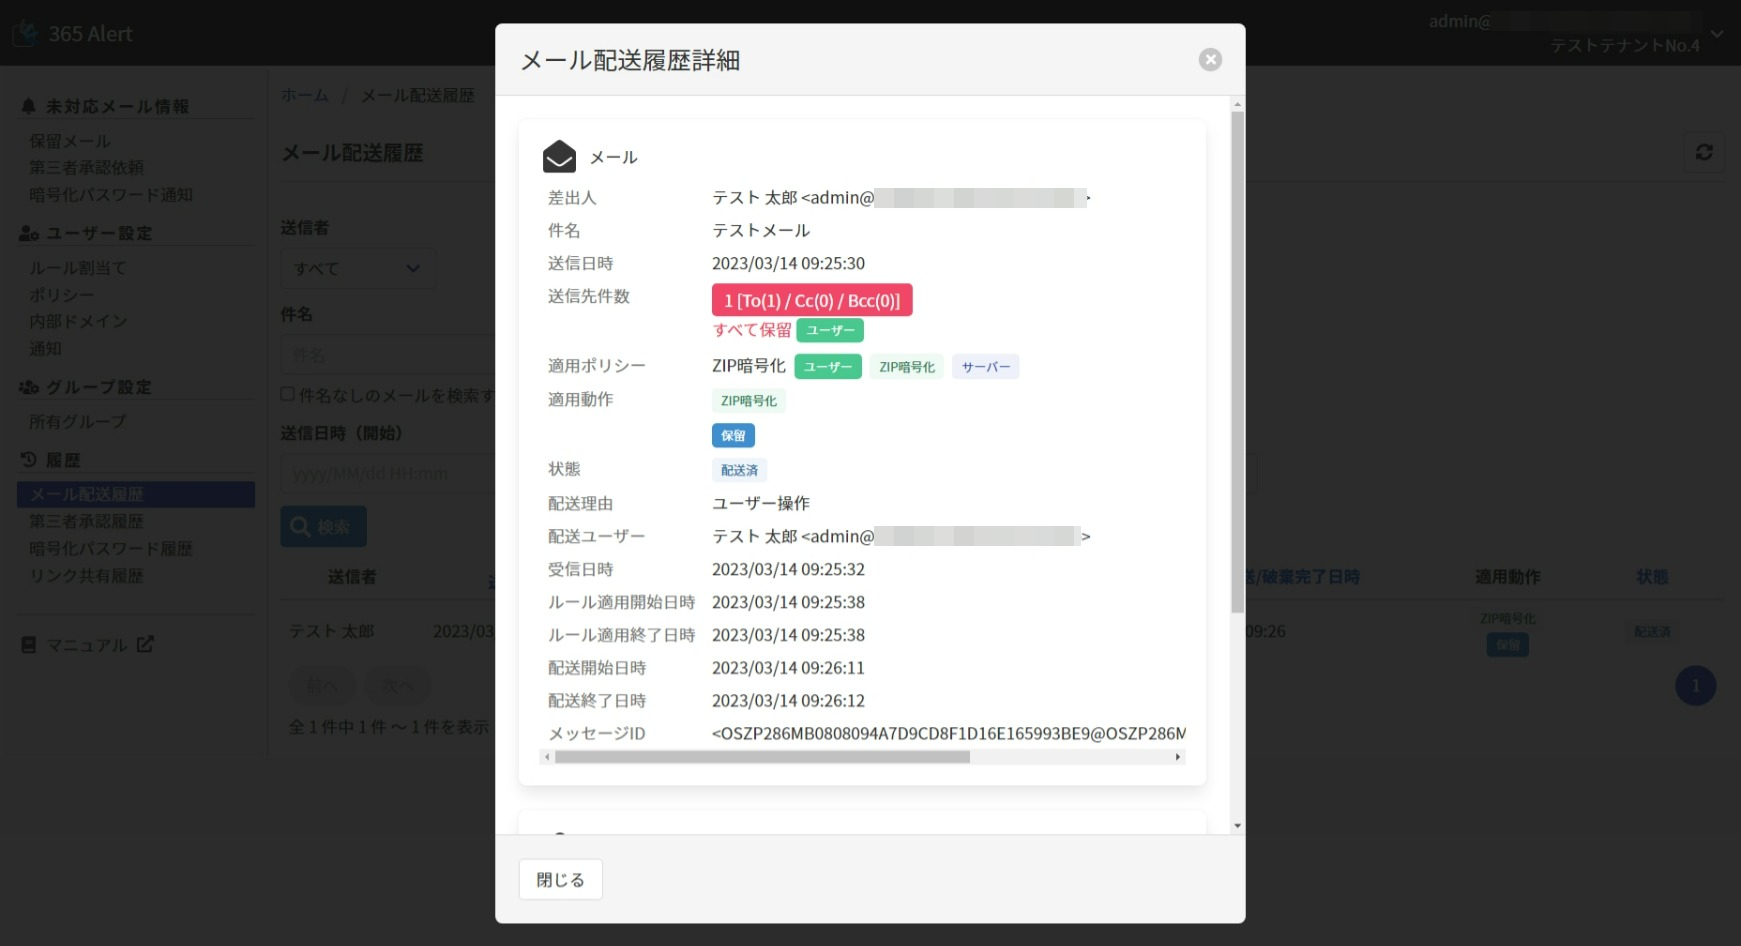Click the search magnifier 検索 button
Screen dimensions: 1741x946
click(x=323, y=527)
